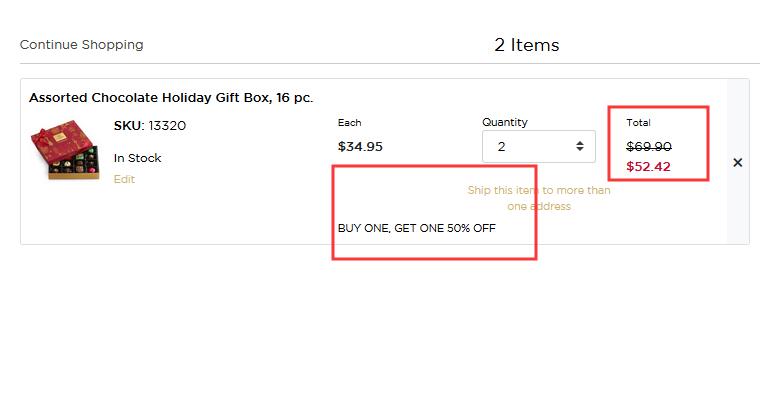Click the BUY ONE, GET ONE 50% OFF promo text
Viewport: 760px width, 399px height.
click(417, 228)
